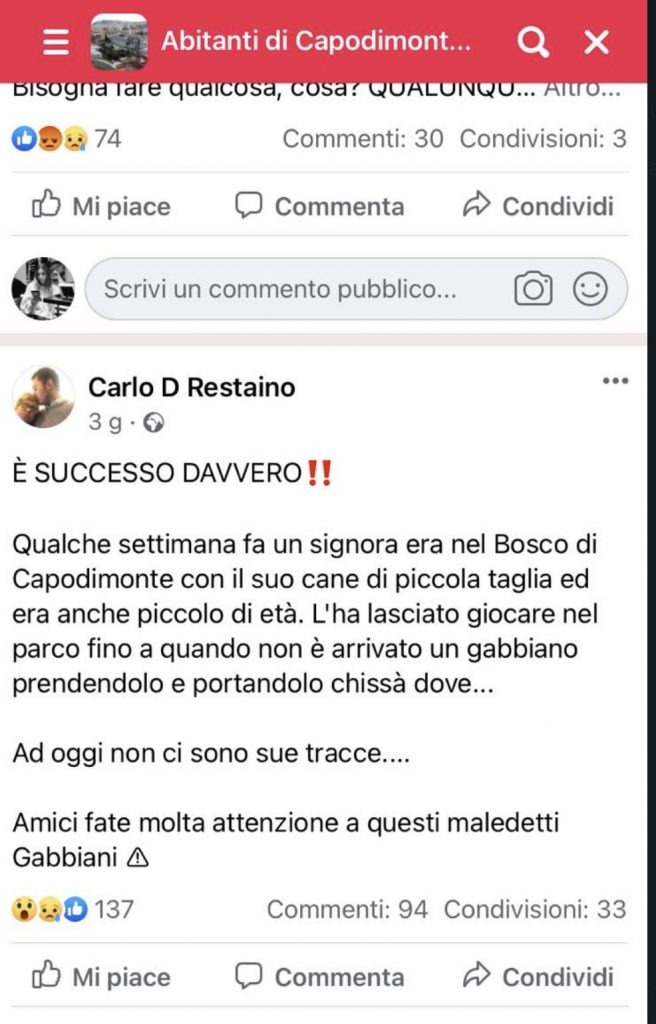Show the 137 reactions list

[x=73, y=909]
